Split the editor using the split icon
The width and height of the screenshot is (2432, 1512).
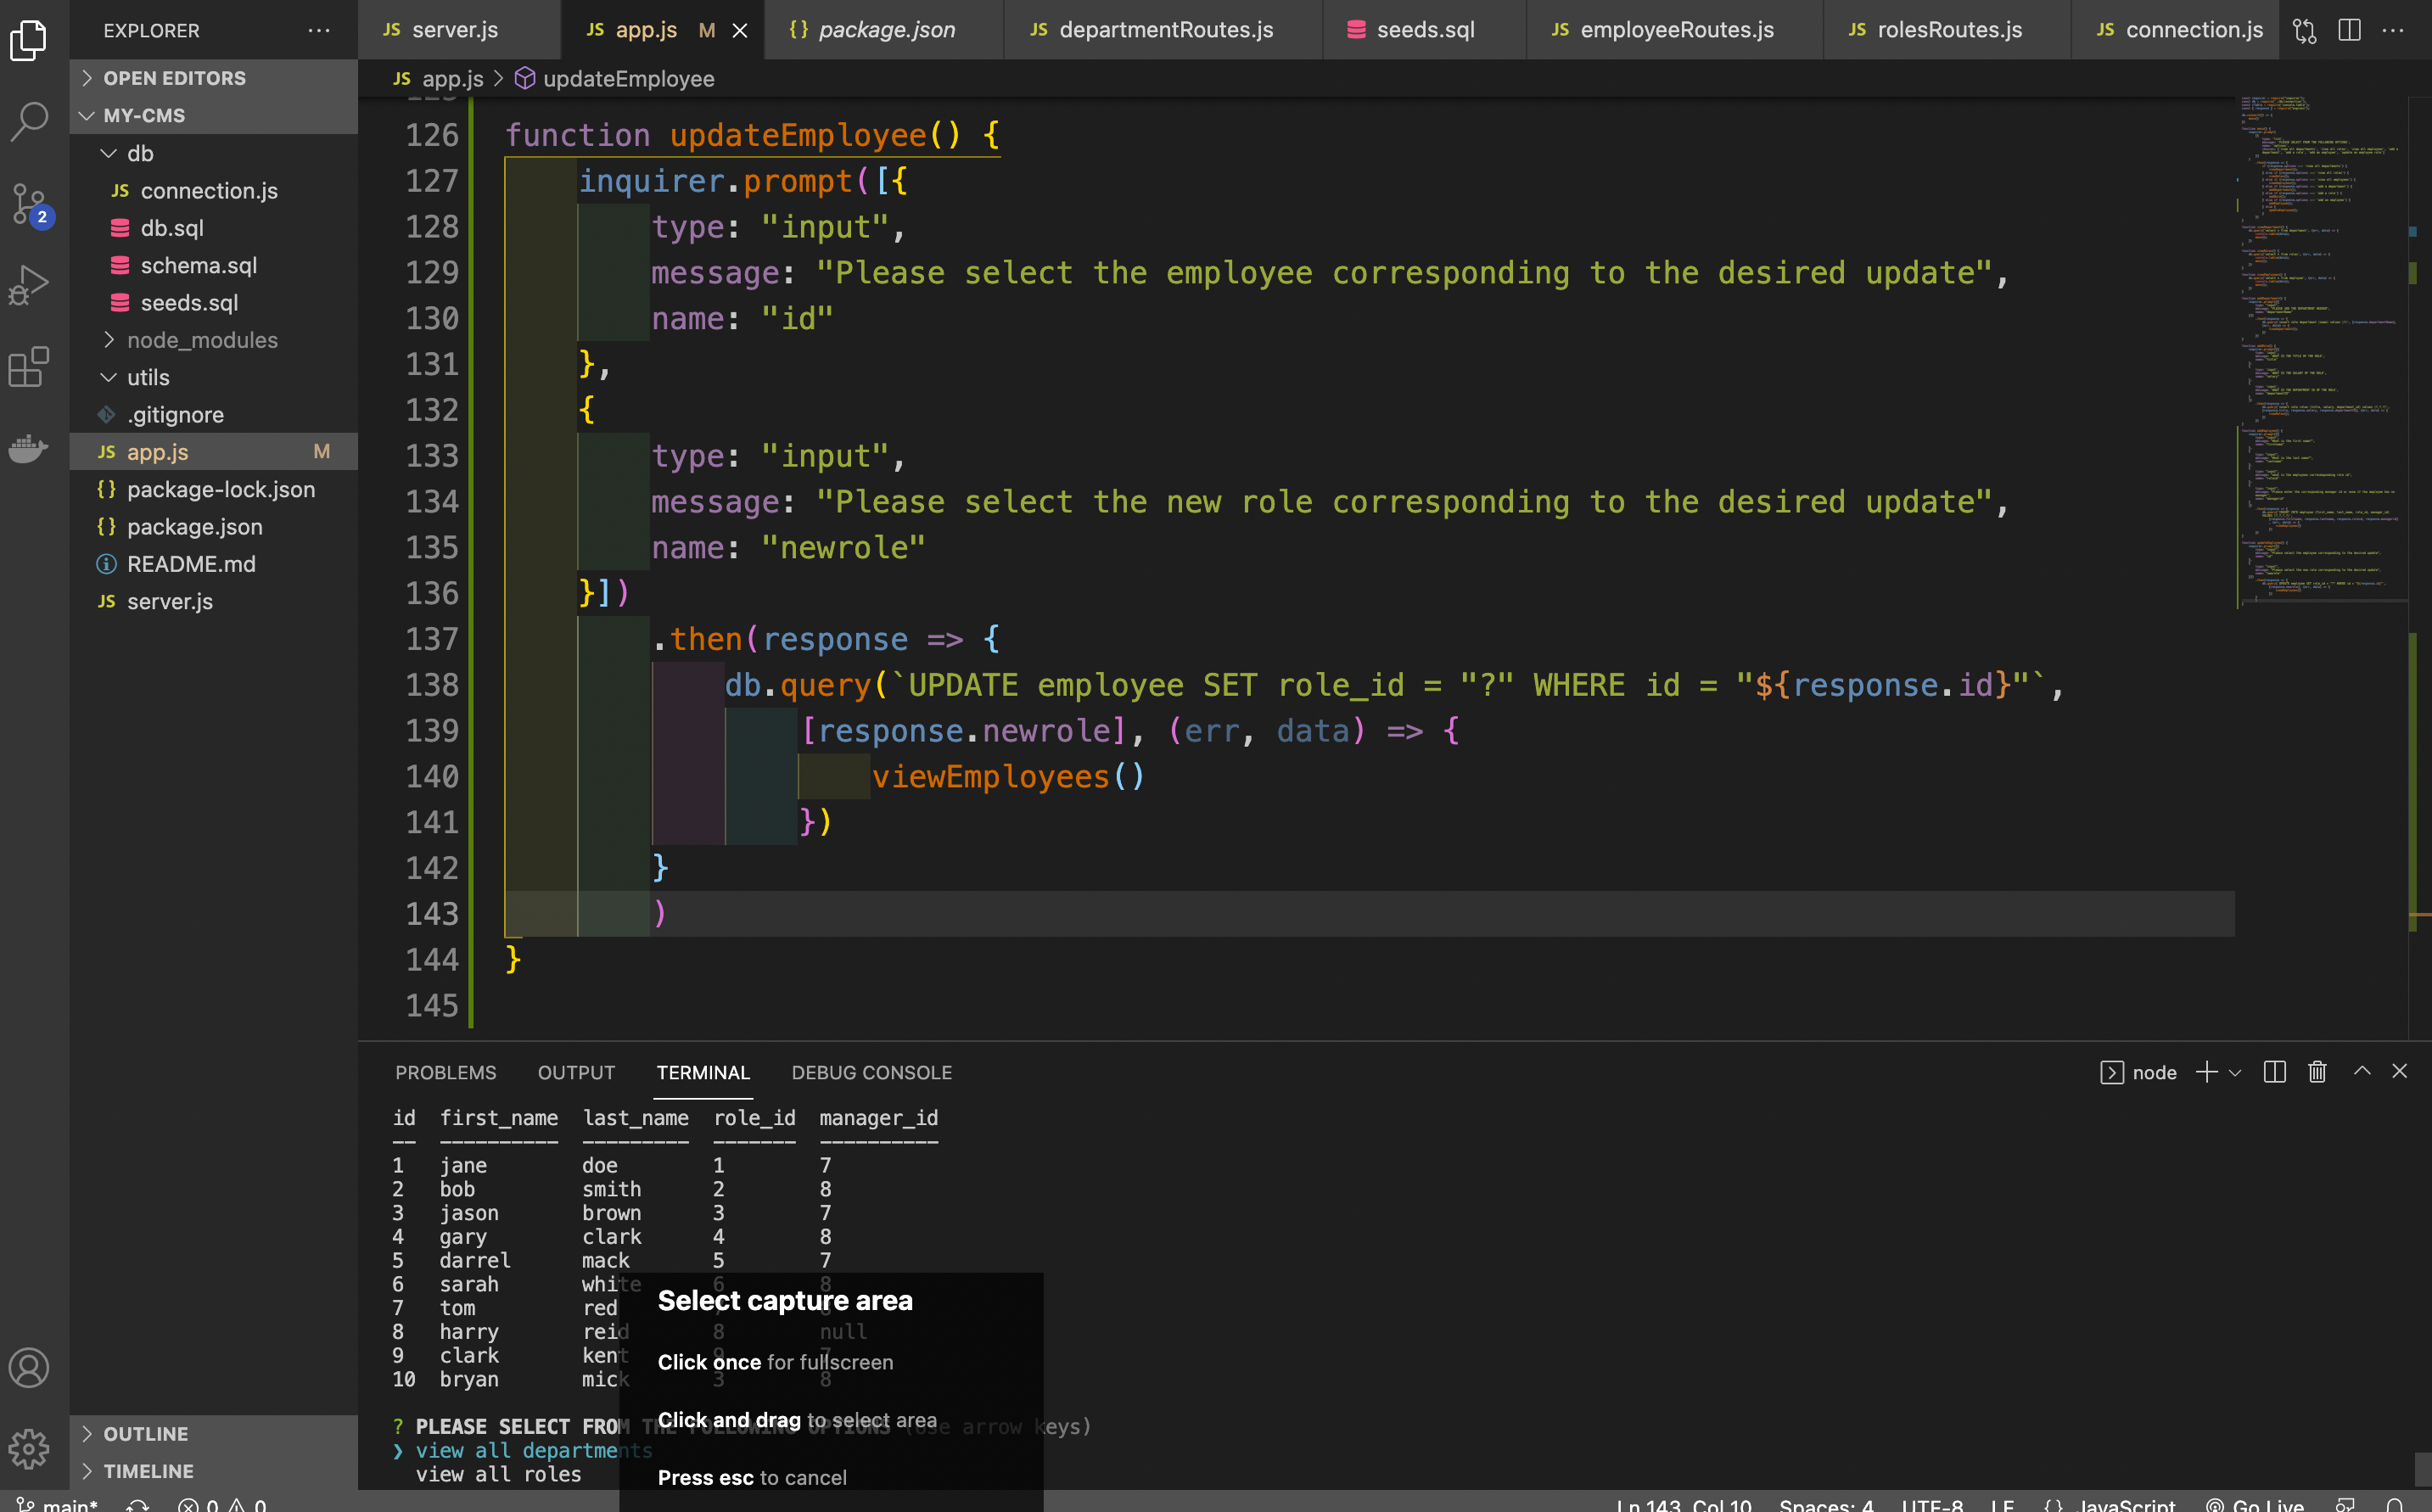point(2348,30)
